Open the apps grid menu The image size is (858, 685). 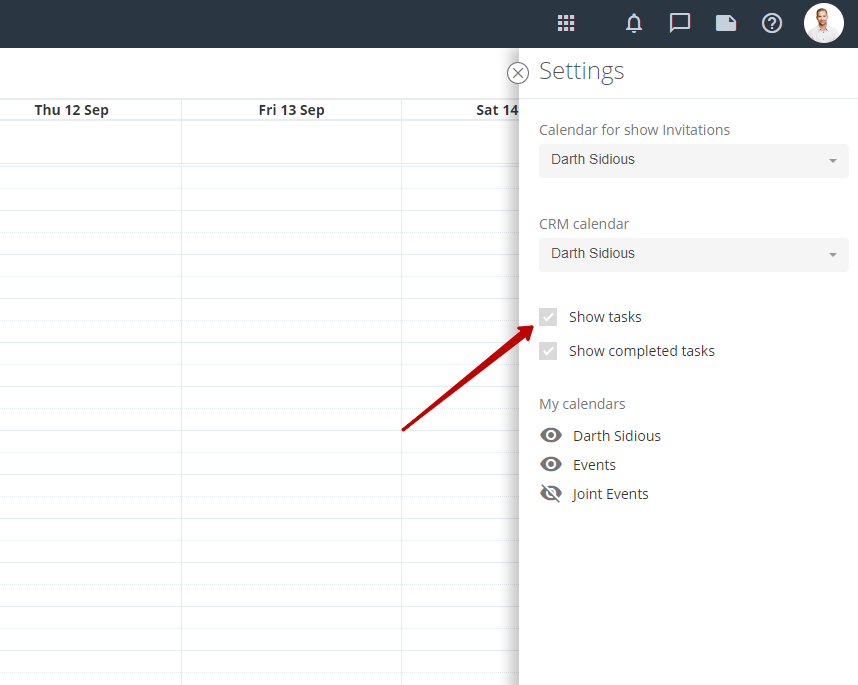click(x=566, y=23)
